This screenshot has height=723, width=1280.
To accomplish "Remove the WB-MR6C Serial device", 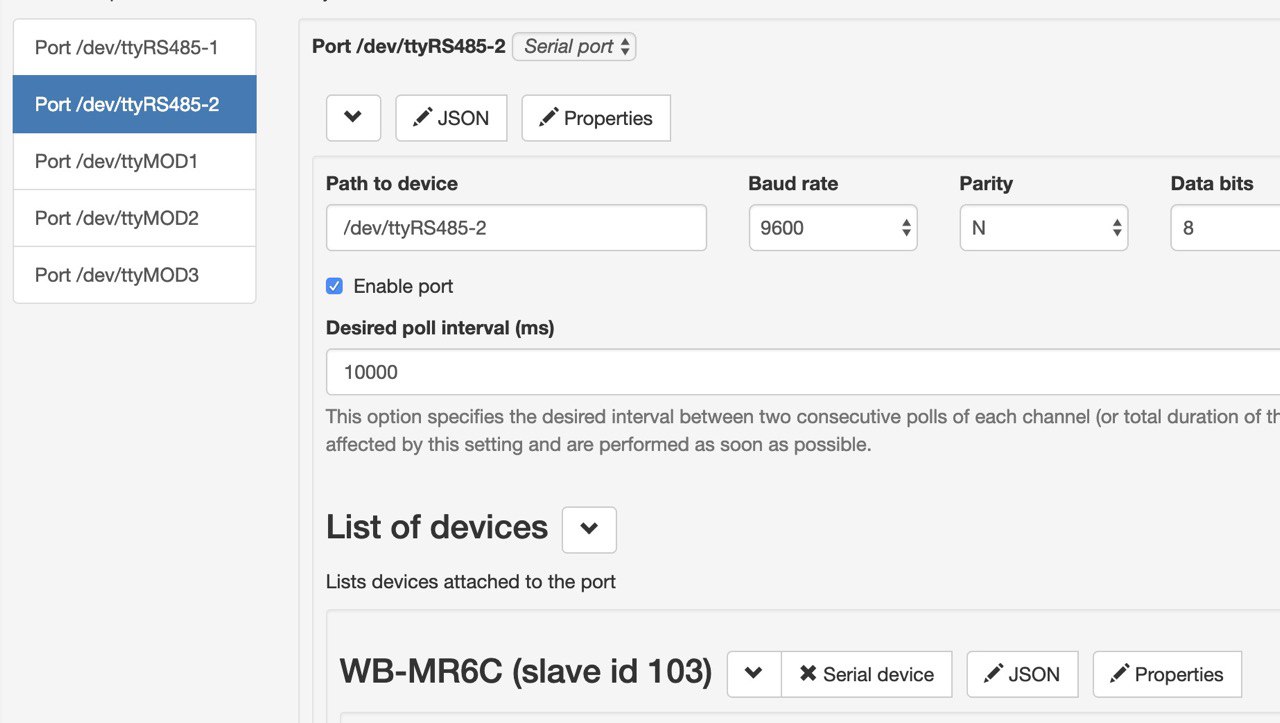I will [866, 675].
